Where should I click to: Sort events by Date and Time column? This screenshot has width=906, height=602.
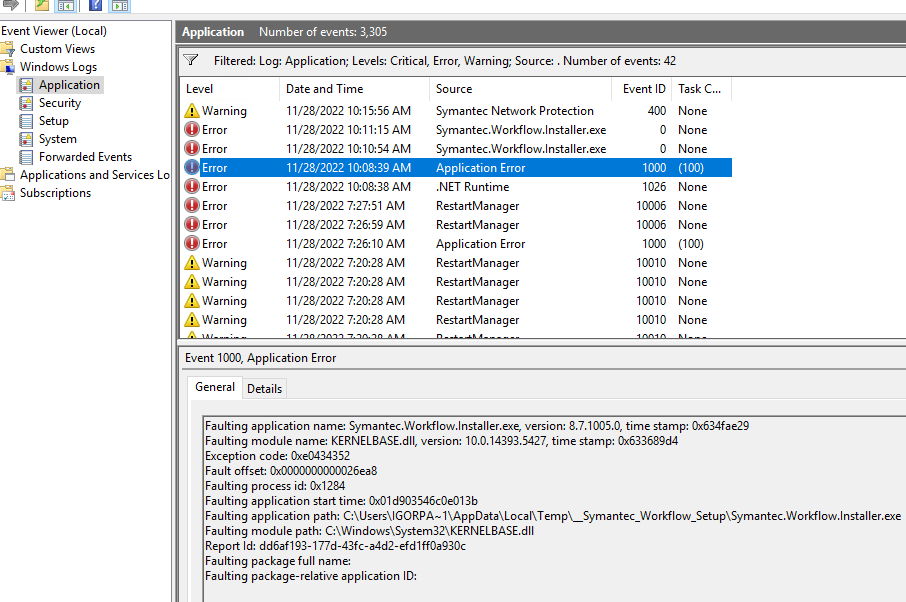[x=324, y=89]
